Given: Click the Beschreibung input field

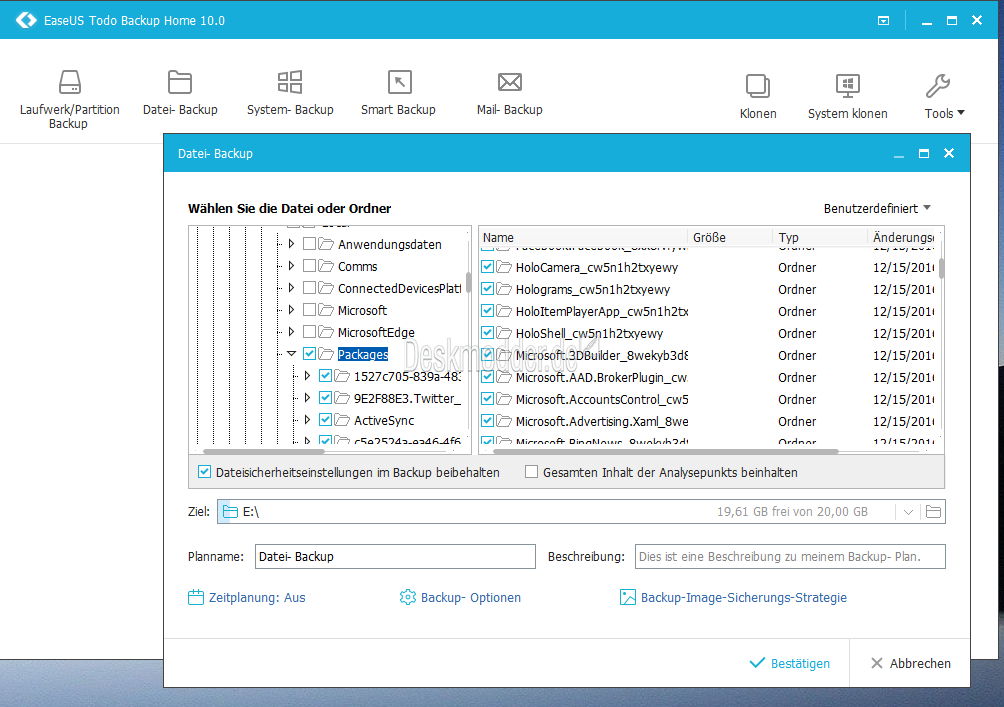Looking at the screenshot, I should tap(790, 557).
